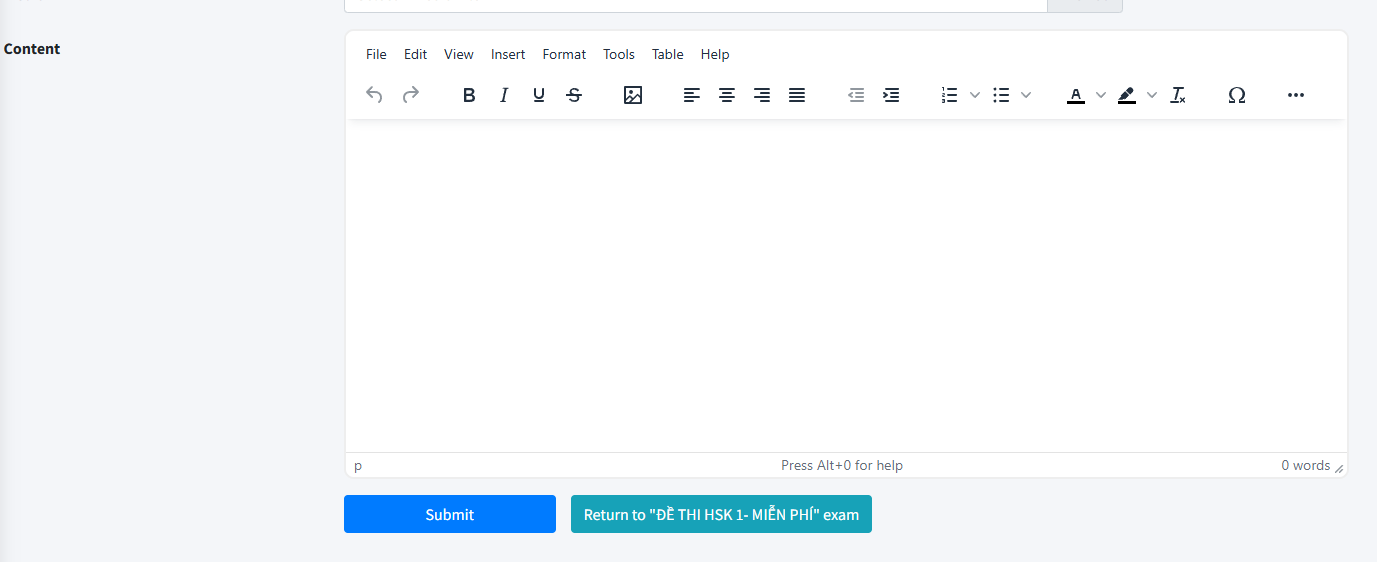The width and height of the screenshot is (1377, 562).
Task: Toggle italic text formatting
Action: click(504, 95)
